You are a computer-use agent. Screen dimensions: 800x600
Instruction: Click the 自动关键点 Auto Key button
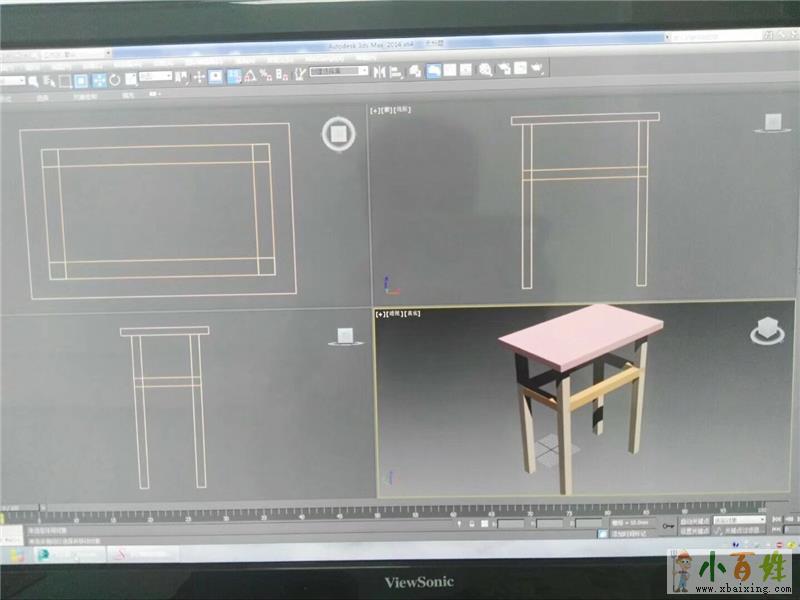click(x=692, y=520)
